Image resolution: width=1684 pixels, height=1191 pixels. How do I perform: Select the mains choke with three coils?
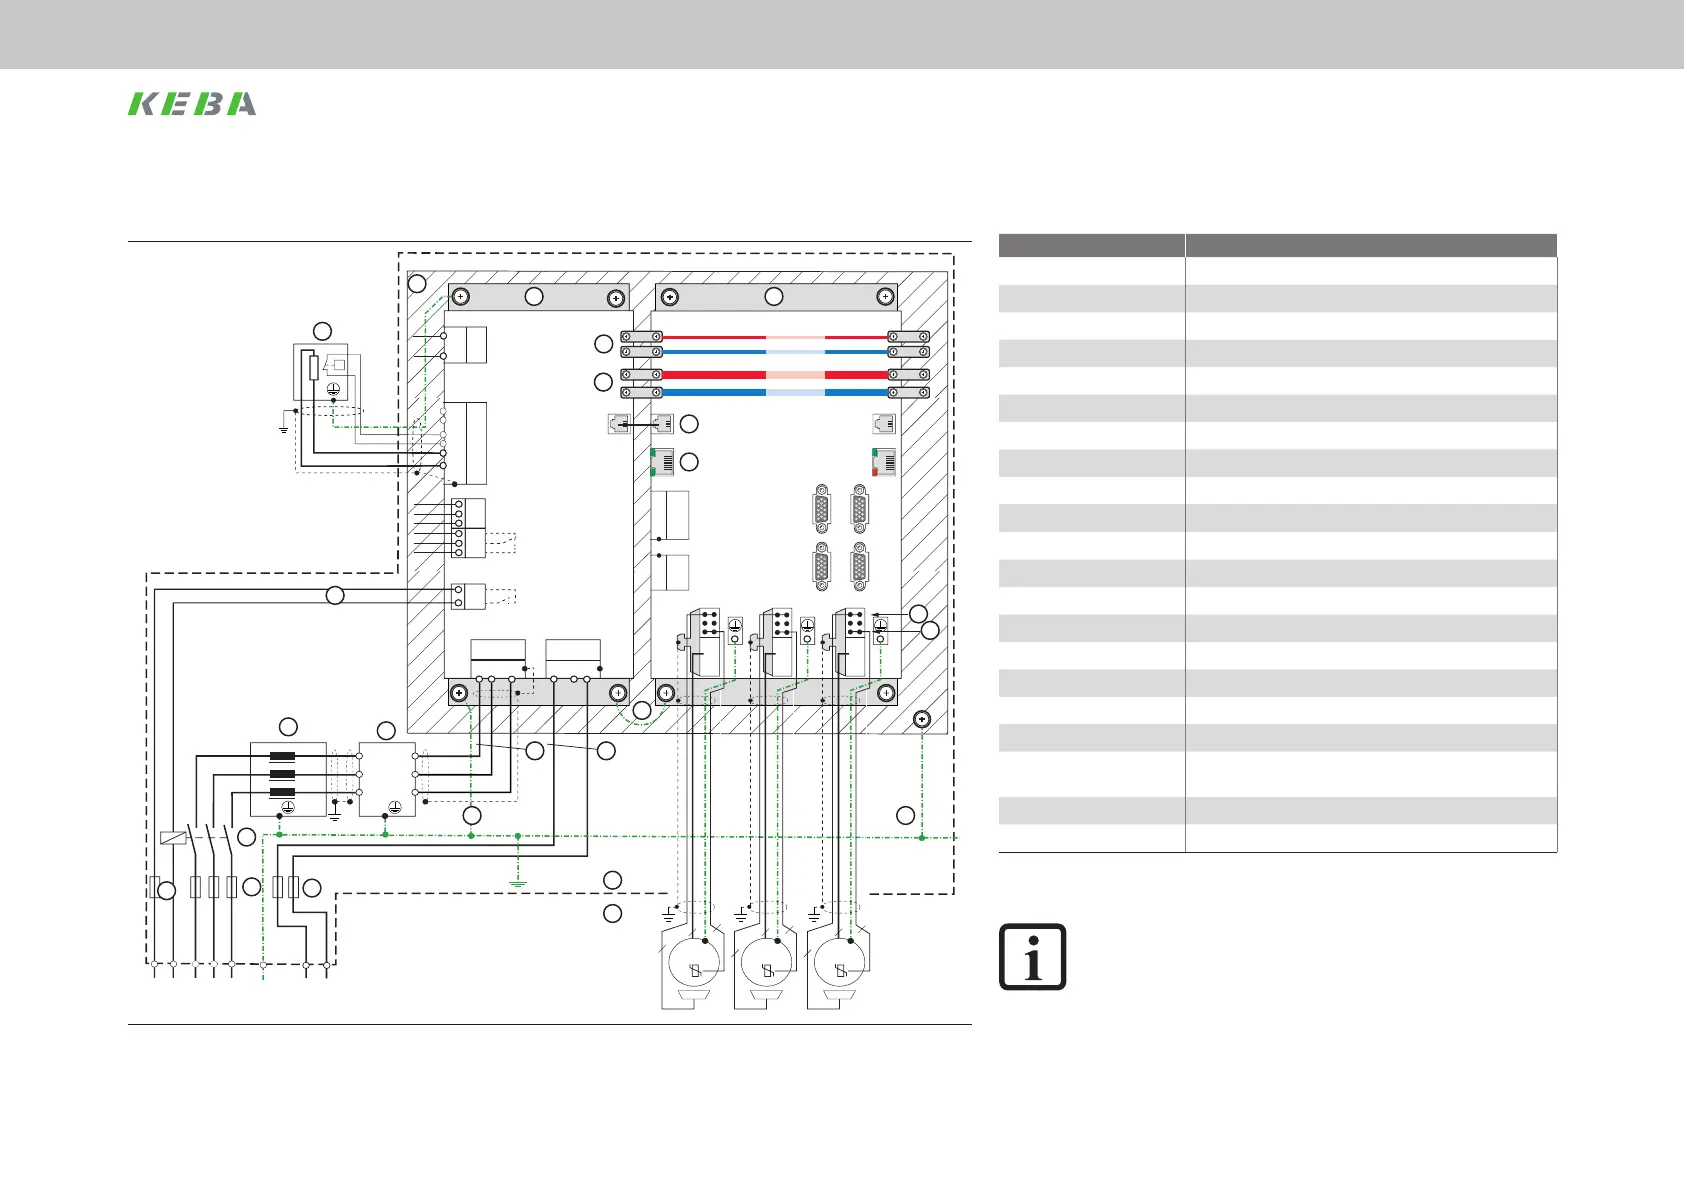288,778
